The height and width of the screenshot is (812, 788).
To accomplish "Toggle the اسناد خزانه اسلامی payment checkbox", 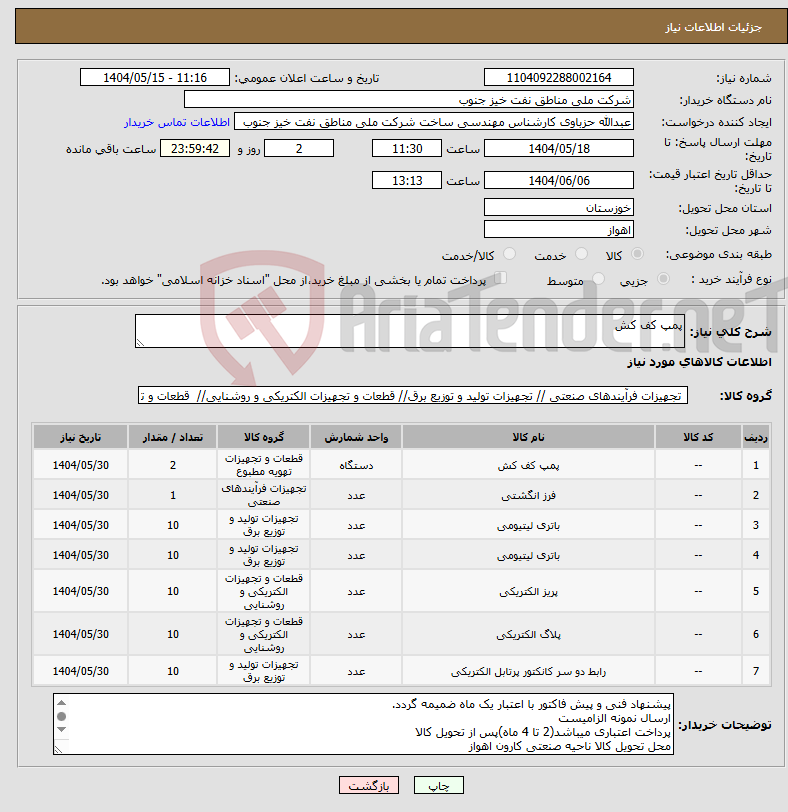I will point(500,278).
